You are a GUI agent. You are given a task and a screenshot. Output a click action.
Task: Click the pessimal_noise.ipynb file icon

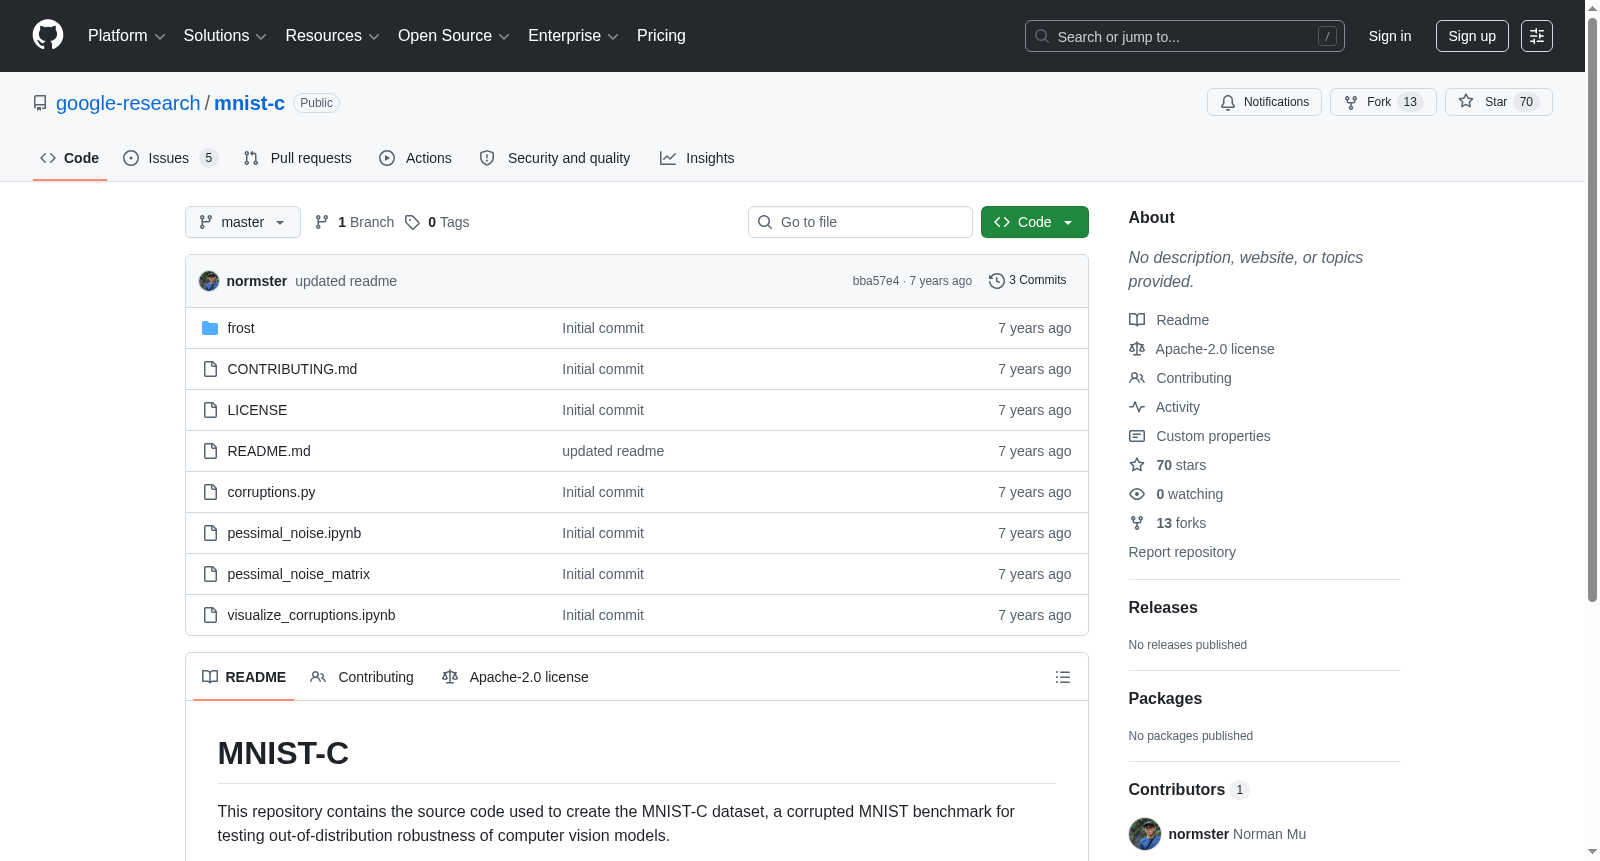210,533
